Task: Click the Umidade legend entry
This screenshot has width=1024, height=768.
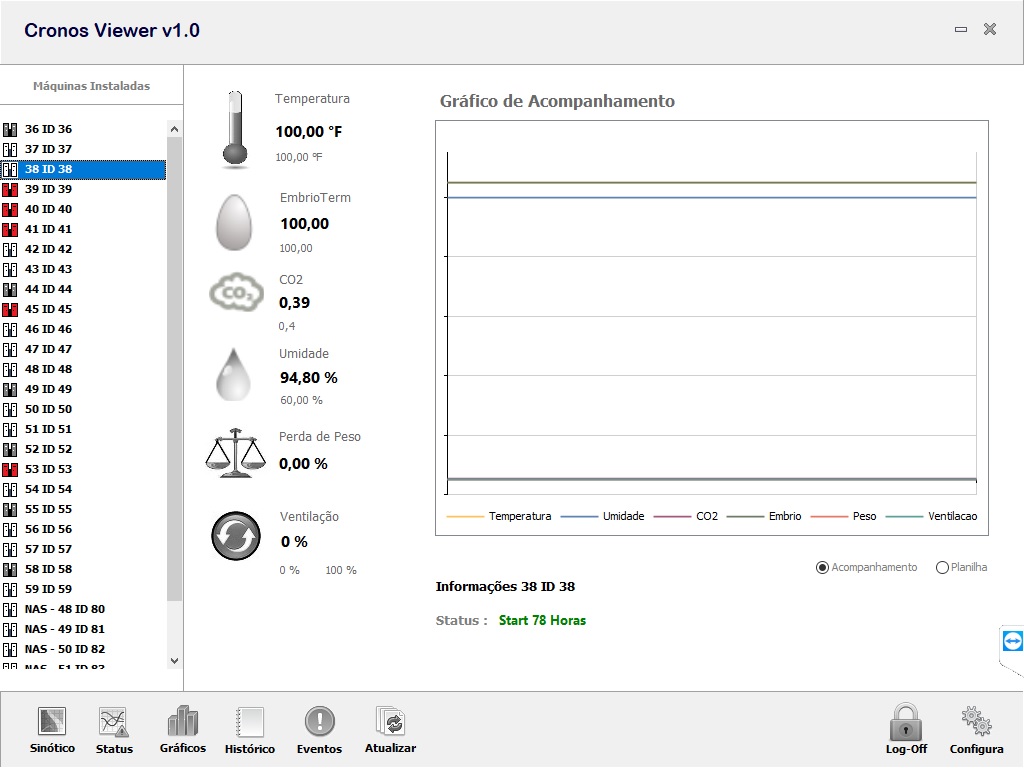Action: [x=623, y=516]
